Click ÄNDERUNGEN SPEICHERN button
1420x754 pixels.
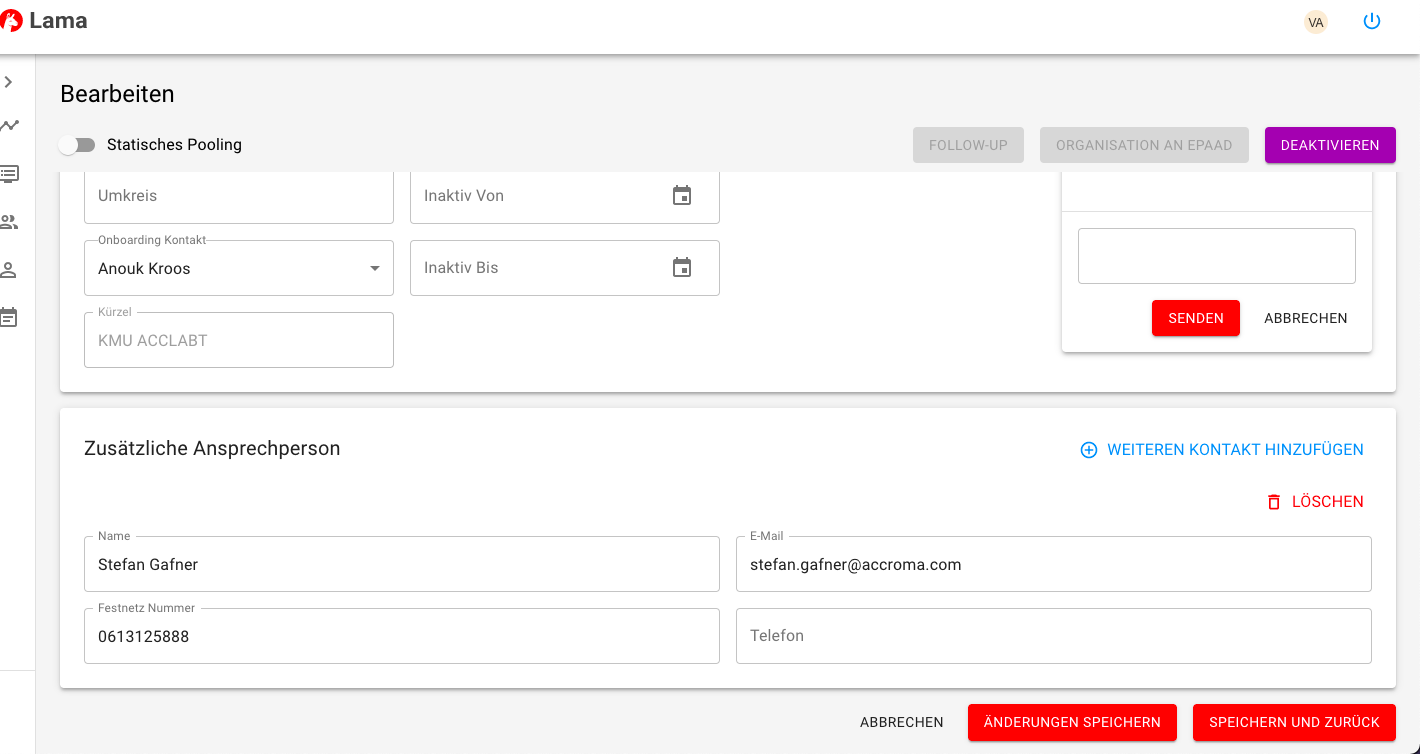(x=1072, y=722)
